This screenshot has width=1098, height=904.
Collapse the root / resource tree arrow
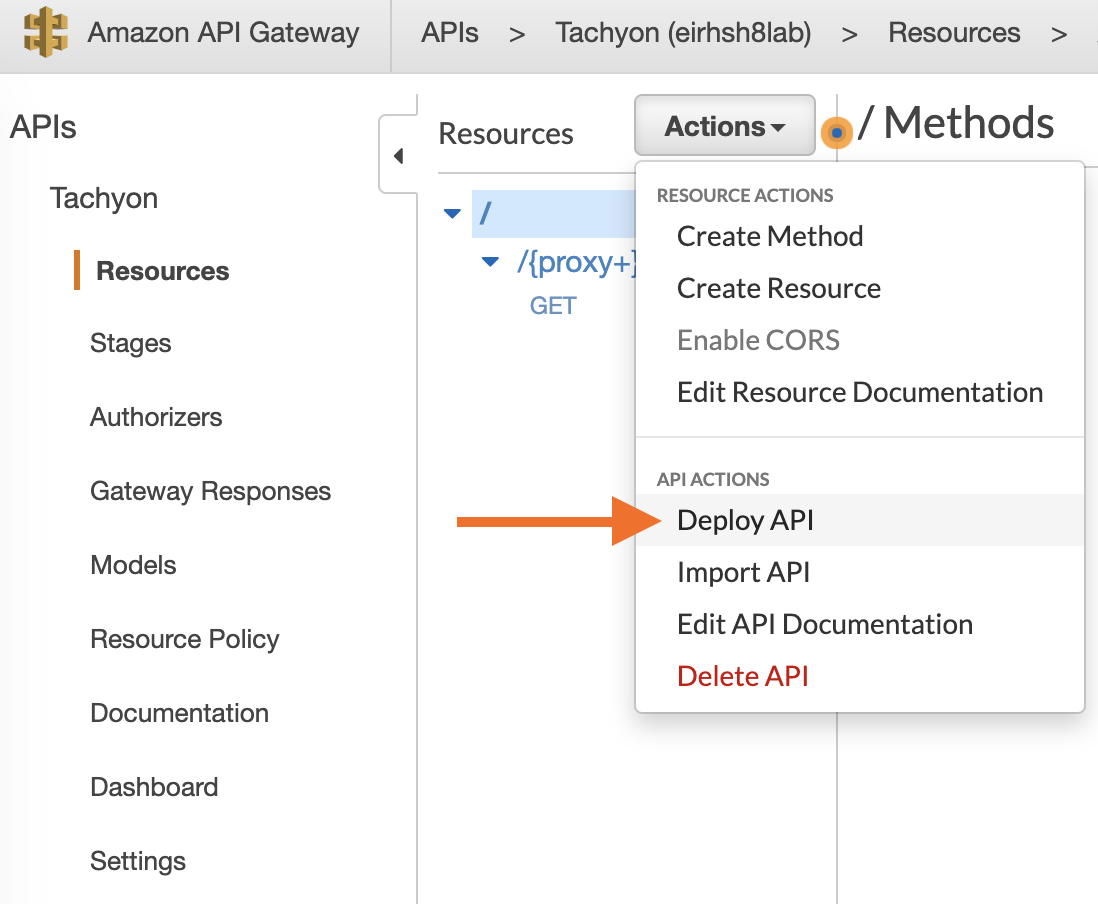click(452, 213)
